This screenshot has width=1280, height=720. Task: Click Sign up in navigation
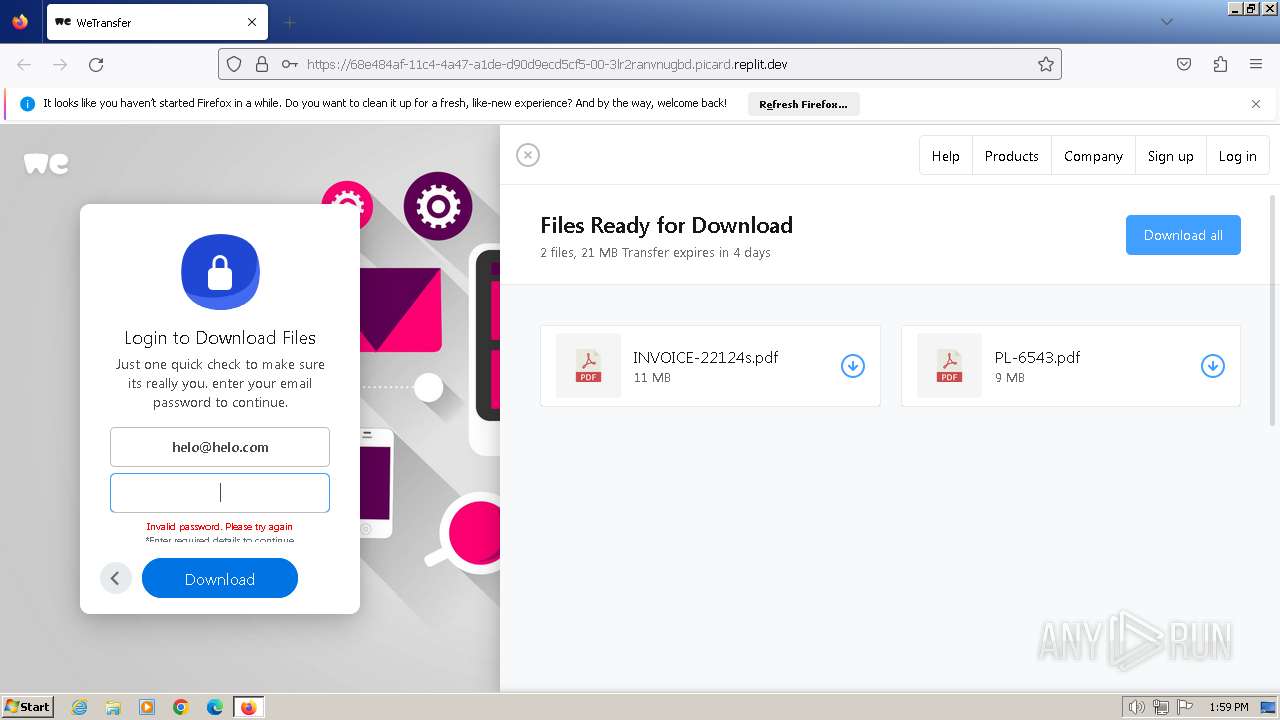pyautogui.click(x=1171, y=156)
